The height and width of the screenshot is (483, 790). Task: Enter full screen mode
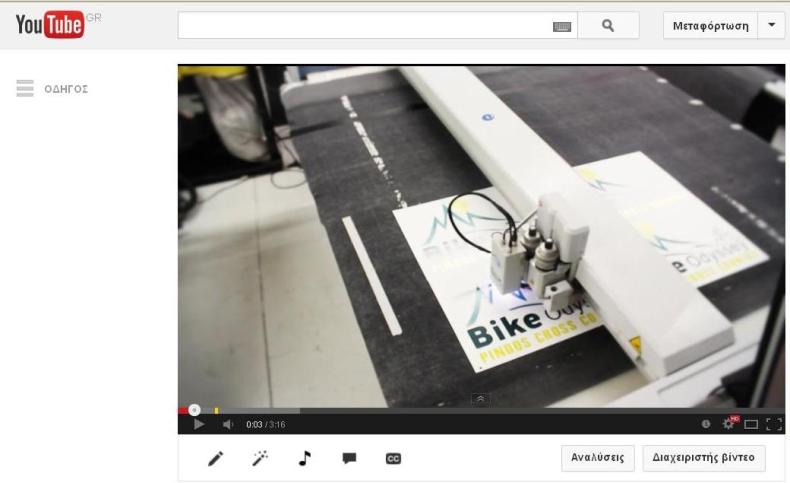[772, 424]
